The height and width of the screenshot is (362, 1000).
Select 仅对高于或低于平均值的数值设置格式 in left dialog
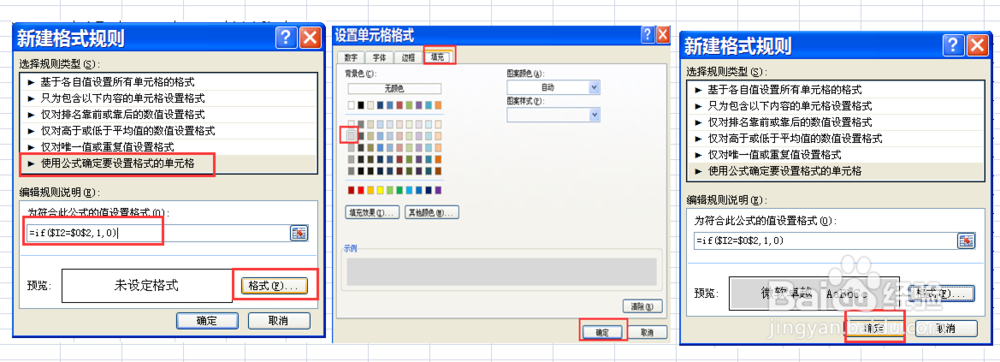click(x=168, y=131)
